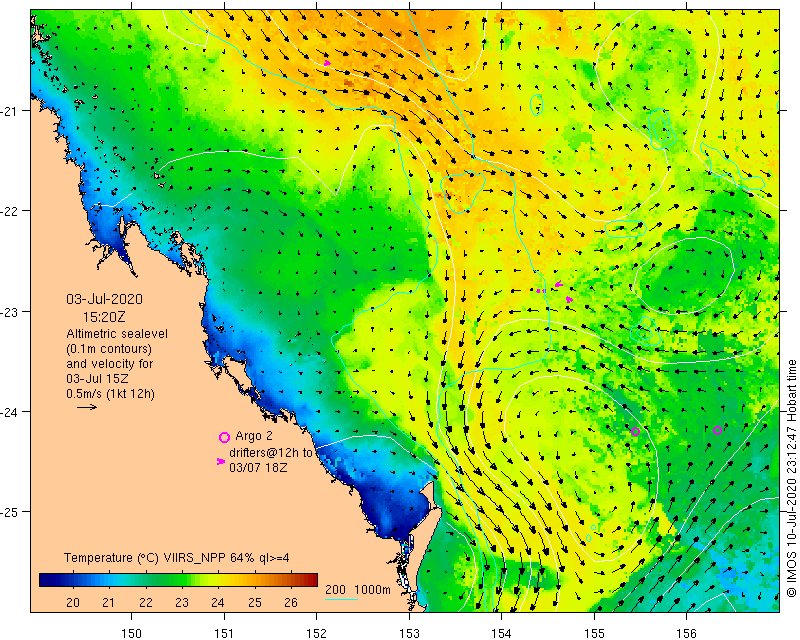Click the colorbar value '22'
The height and width of the screenshot is (640, 800).
(146, 602)
